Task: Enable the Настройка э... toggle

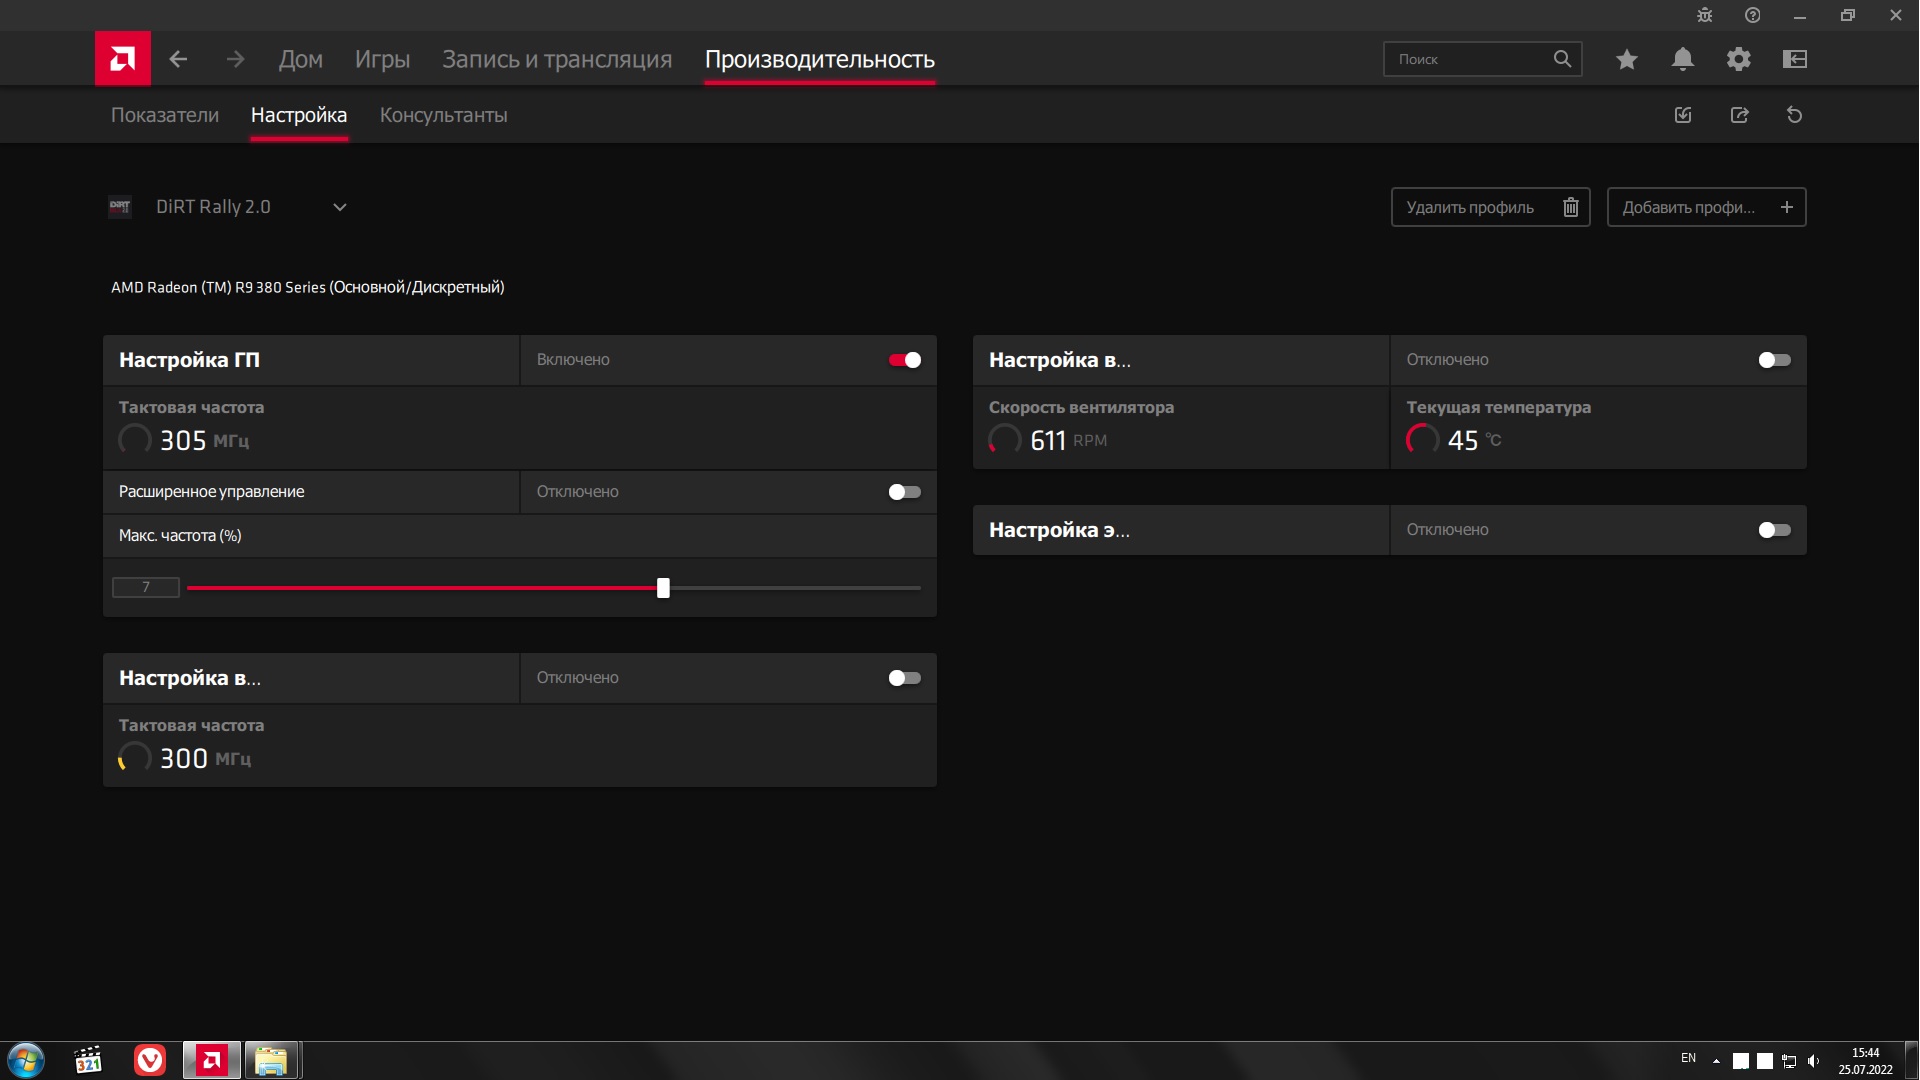Action: pyautogui.click(x=1775, y=530)
